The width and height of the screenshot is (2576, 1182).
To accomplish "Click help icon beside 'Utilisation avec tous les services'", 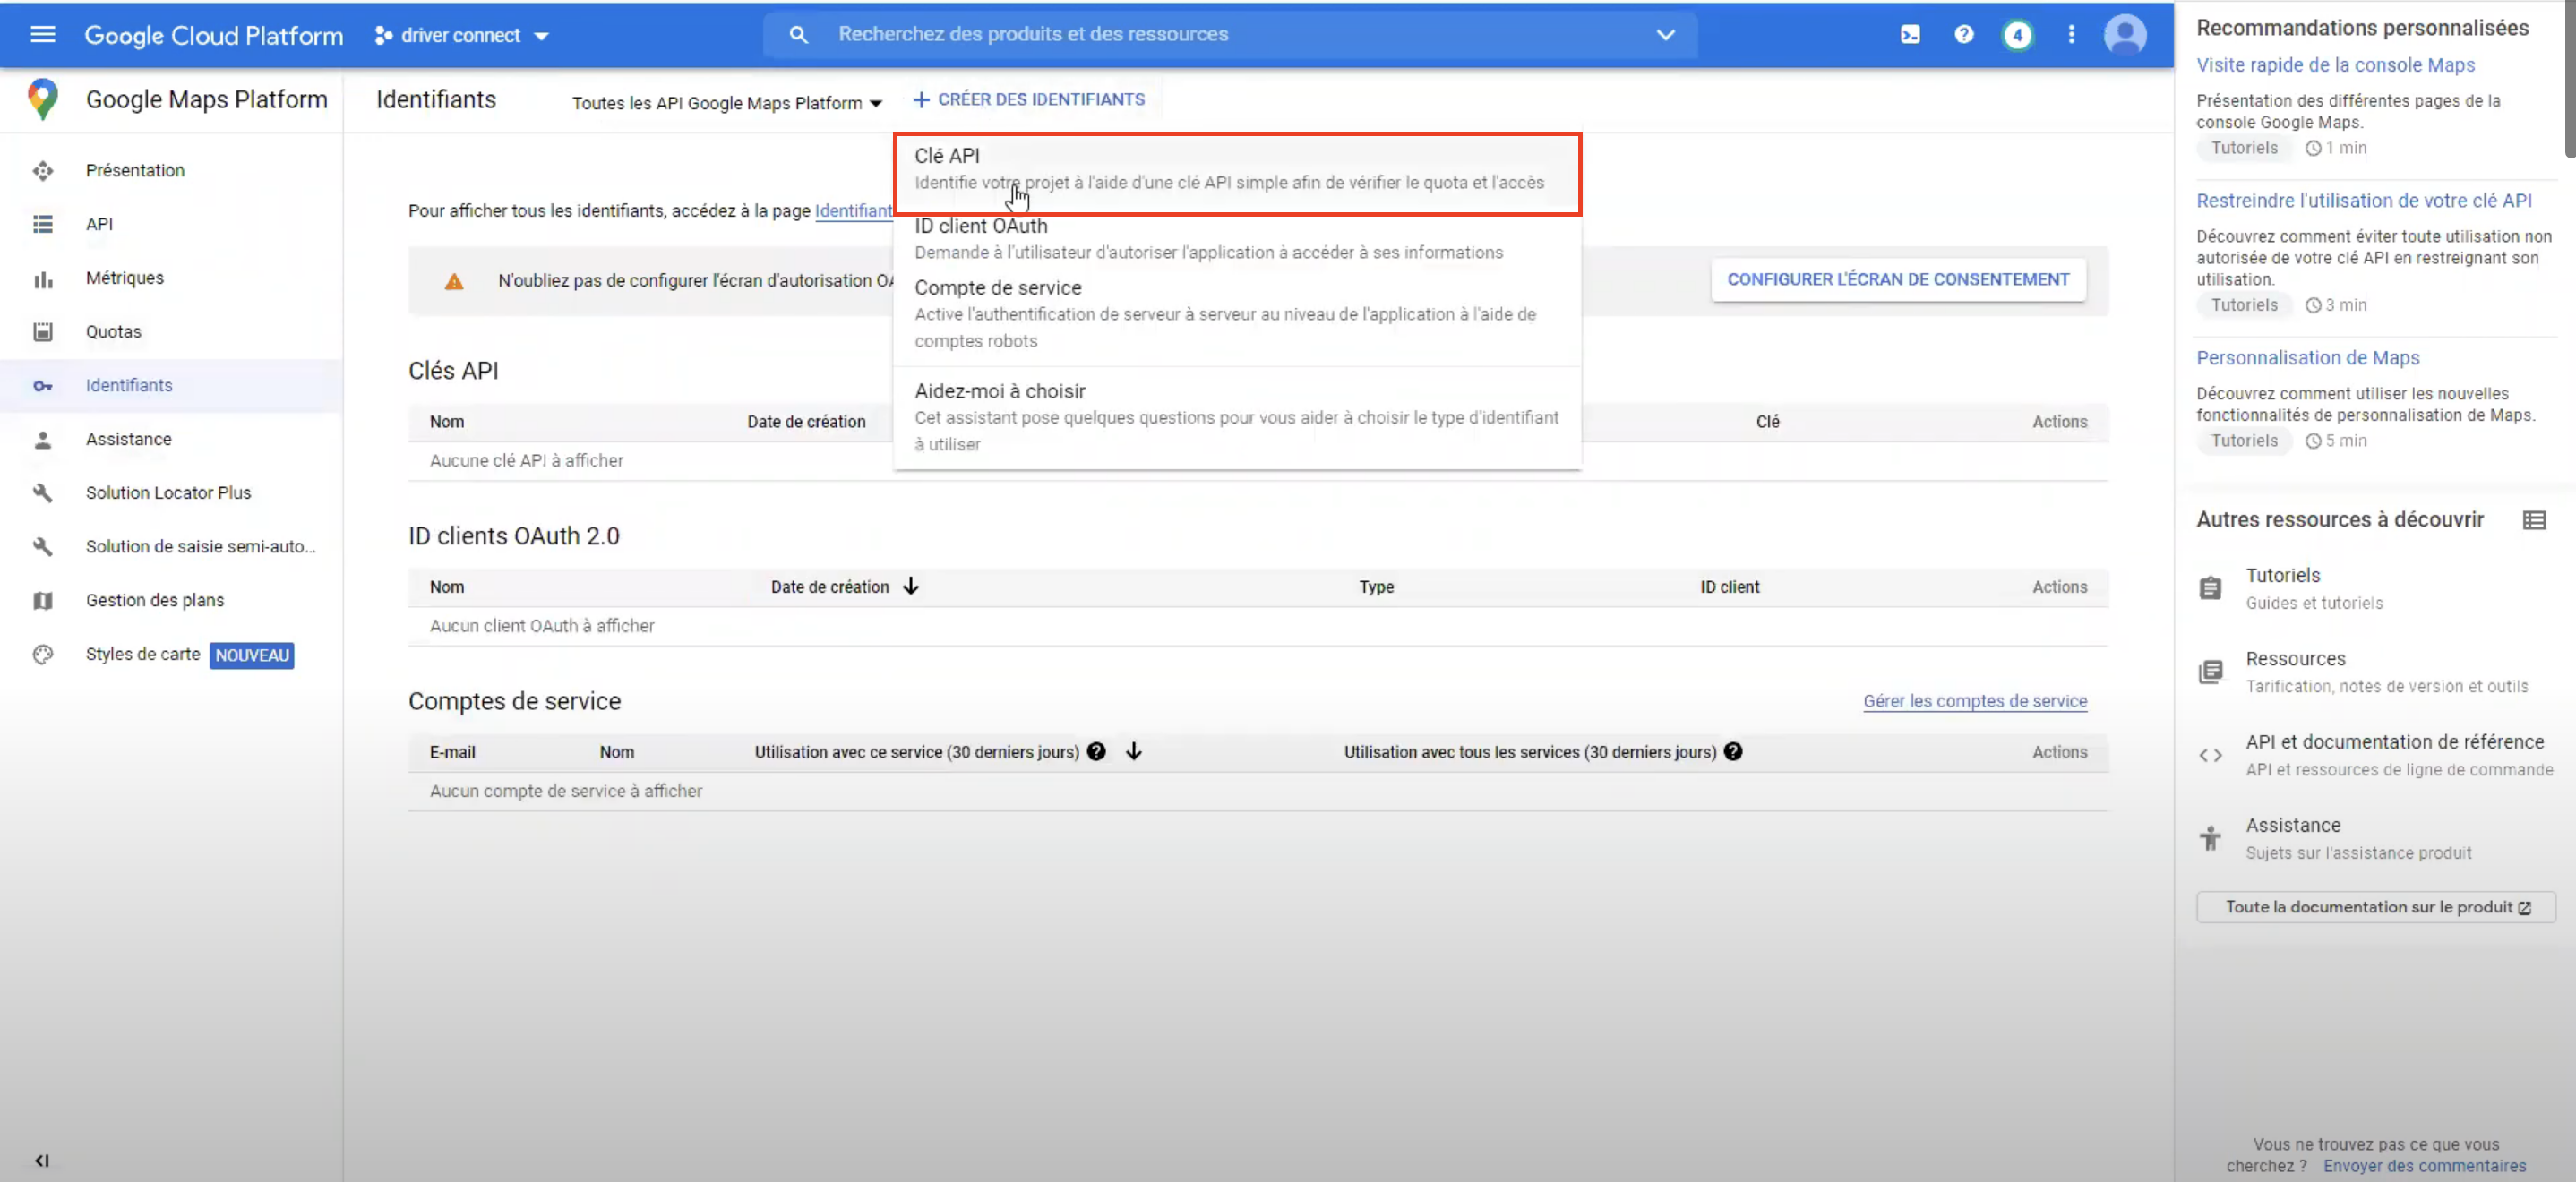I will coord(1733,752).
